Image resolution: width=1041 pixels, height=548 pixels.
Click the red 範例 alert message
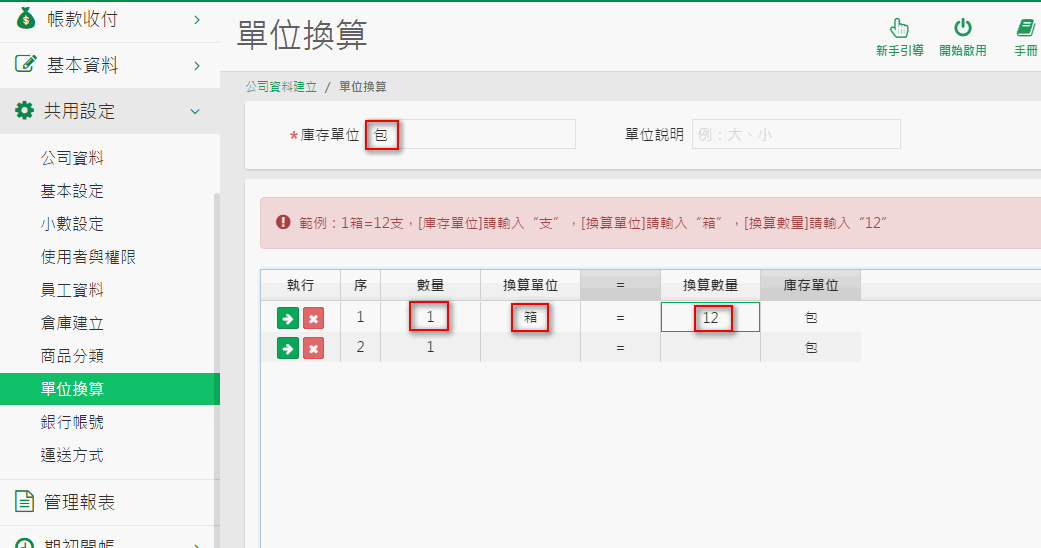(651, 223)
